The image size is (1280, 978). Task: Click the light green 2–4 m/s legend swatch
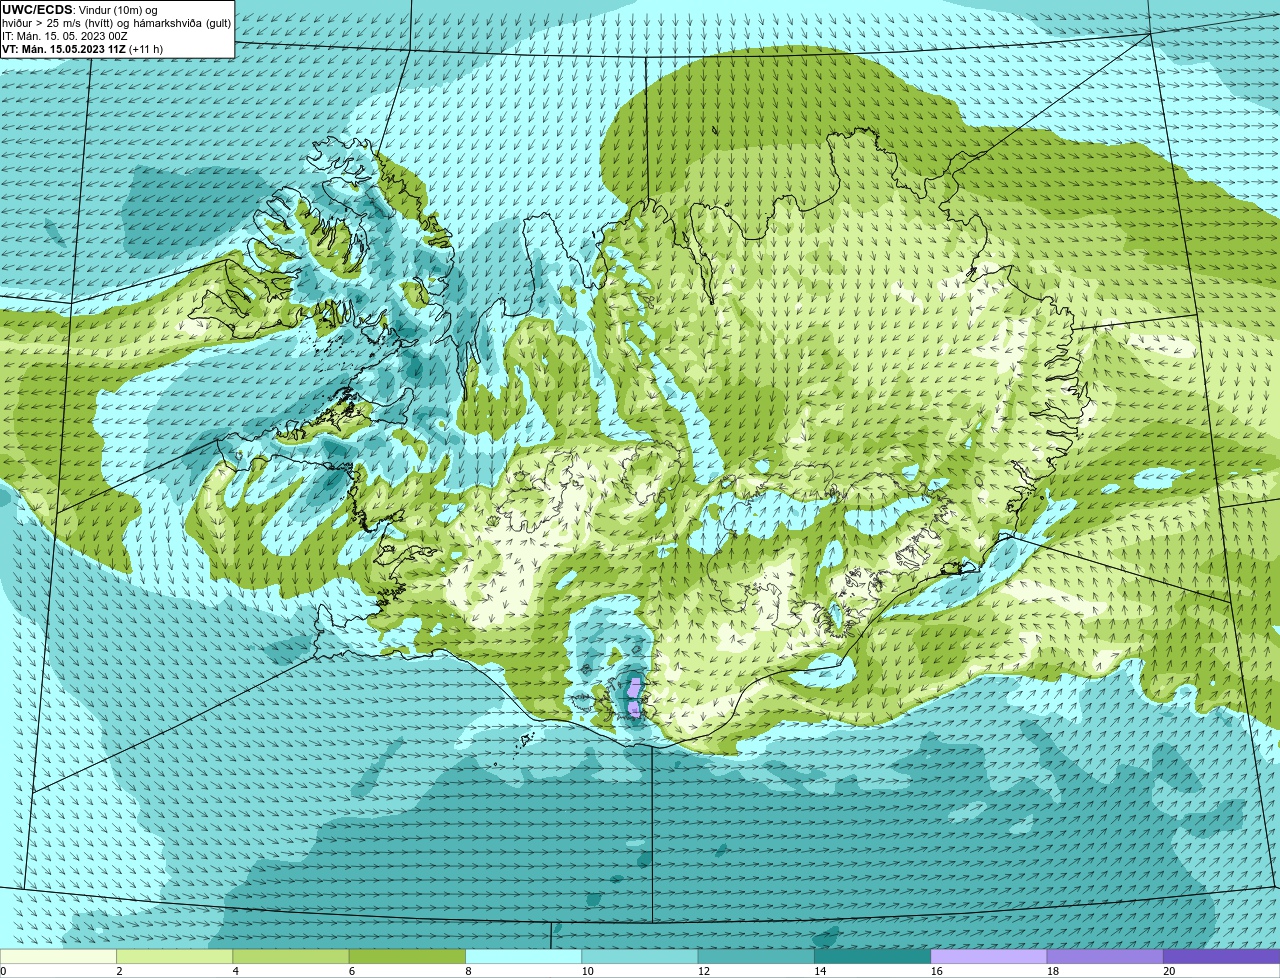(x=174, y=956)
